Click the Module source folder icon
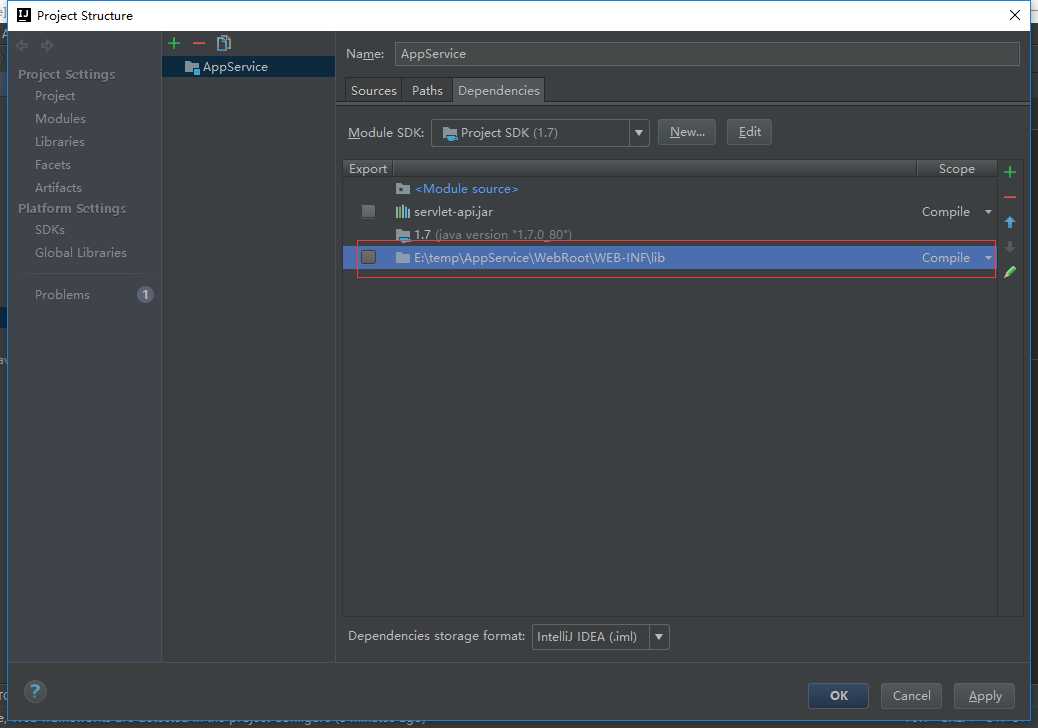Viewport: 1038px width, 728px height. pos(402,189)
